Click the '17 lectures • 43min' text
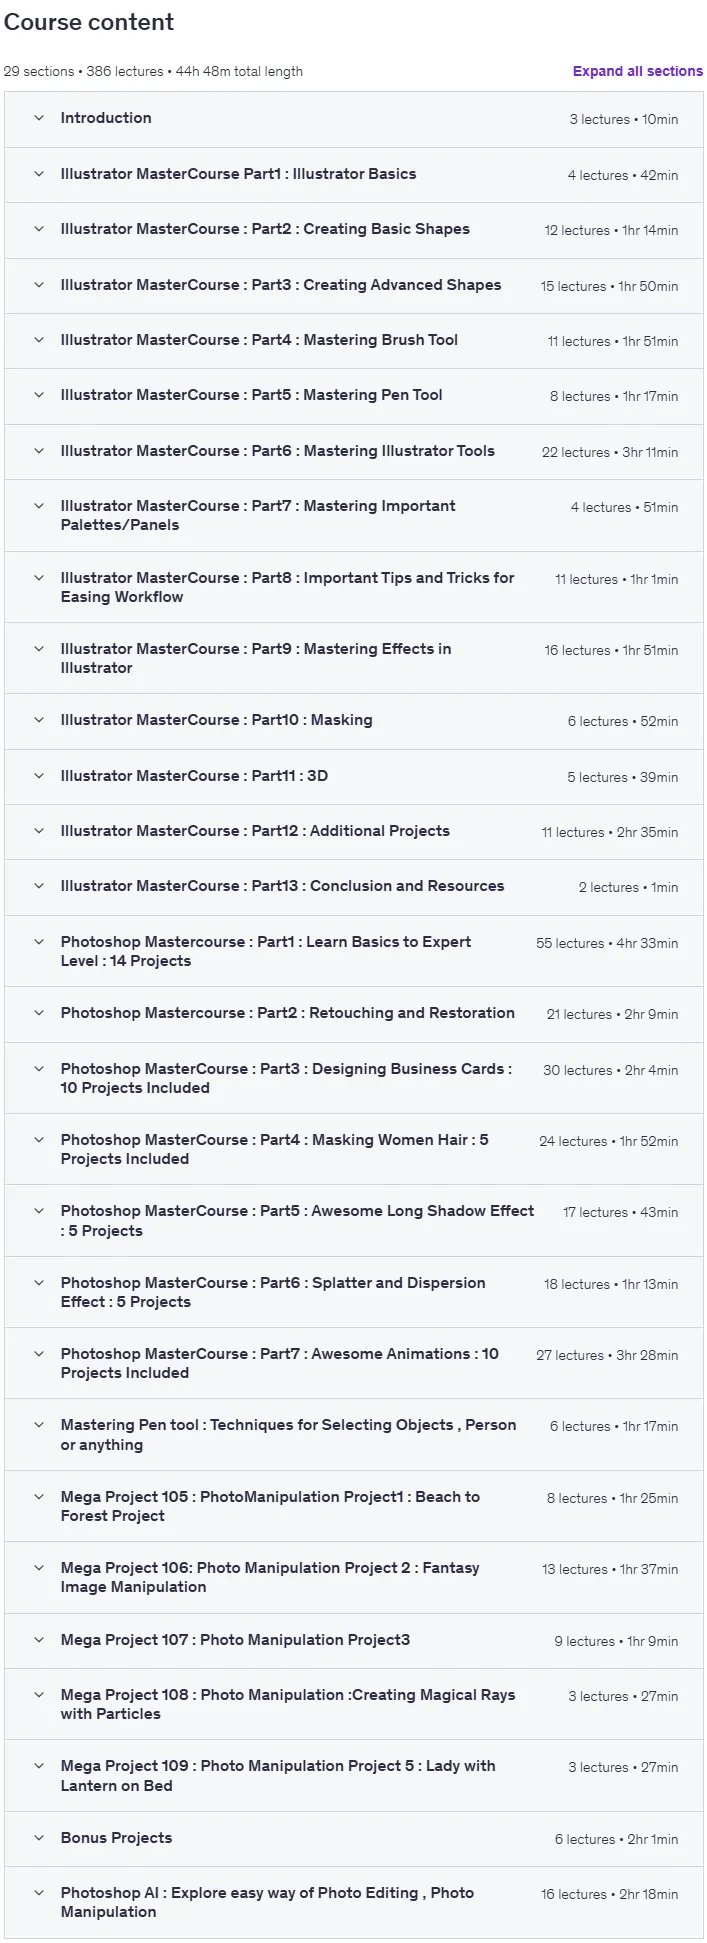Image resolution: width=707 pixels, height=1943 pixels. tap(620, 1212)
